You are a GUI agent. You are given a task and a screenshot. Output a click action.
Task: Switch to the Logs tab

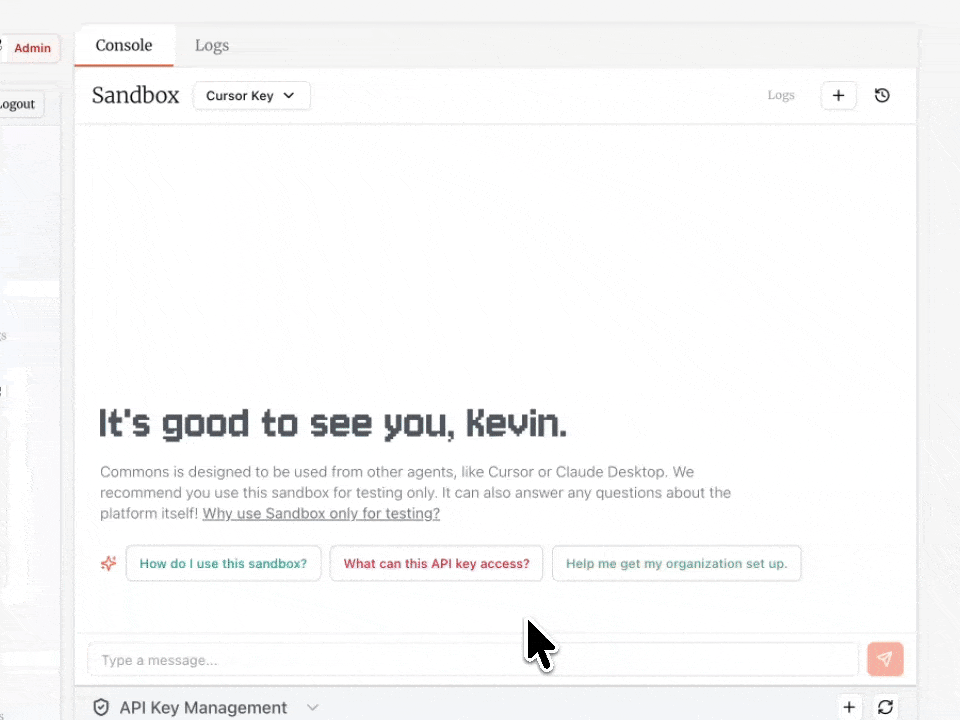[x=212, y=46]
